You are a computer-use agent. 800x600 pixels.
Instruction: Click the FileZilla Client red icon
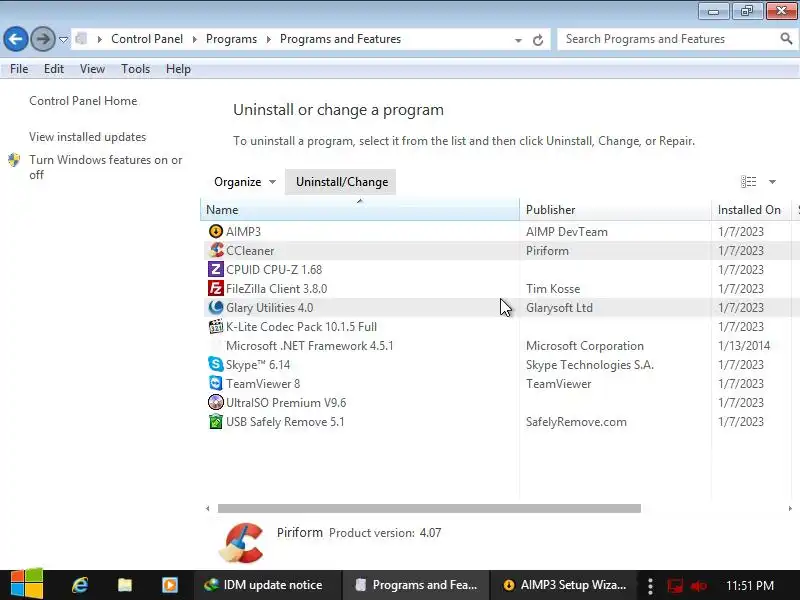(216, 289)
